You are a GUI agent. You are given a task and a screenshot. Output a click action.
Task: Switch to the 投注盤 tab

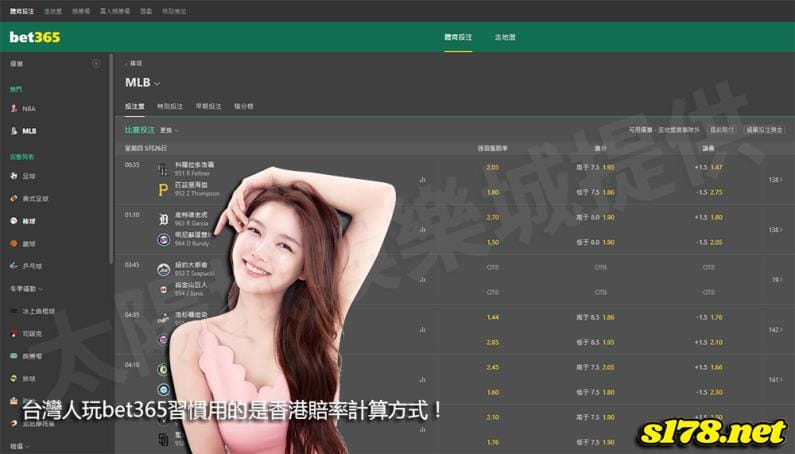coord(135,107)
